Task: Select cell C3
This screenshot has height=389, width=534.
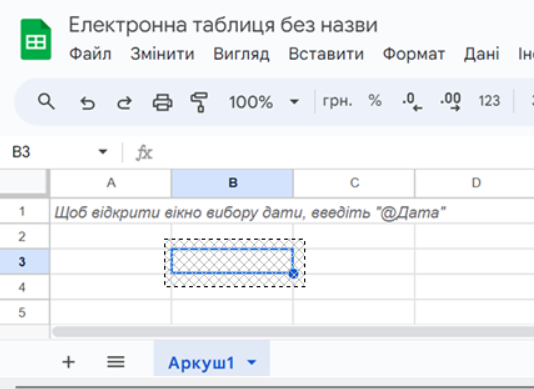Action: pos(354,262)
